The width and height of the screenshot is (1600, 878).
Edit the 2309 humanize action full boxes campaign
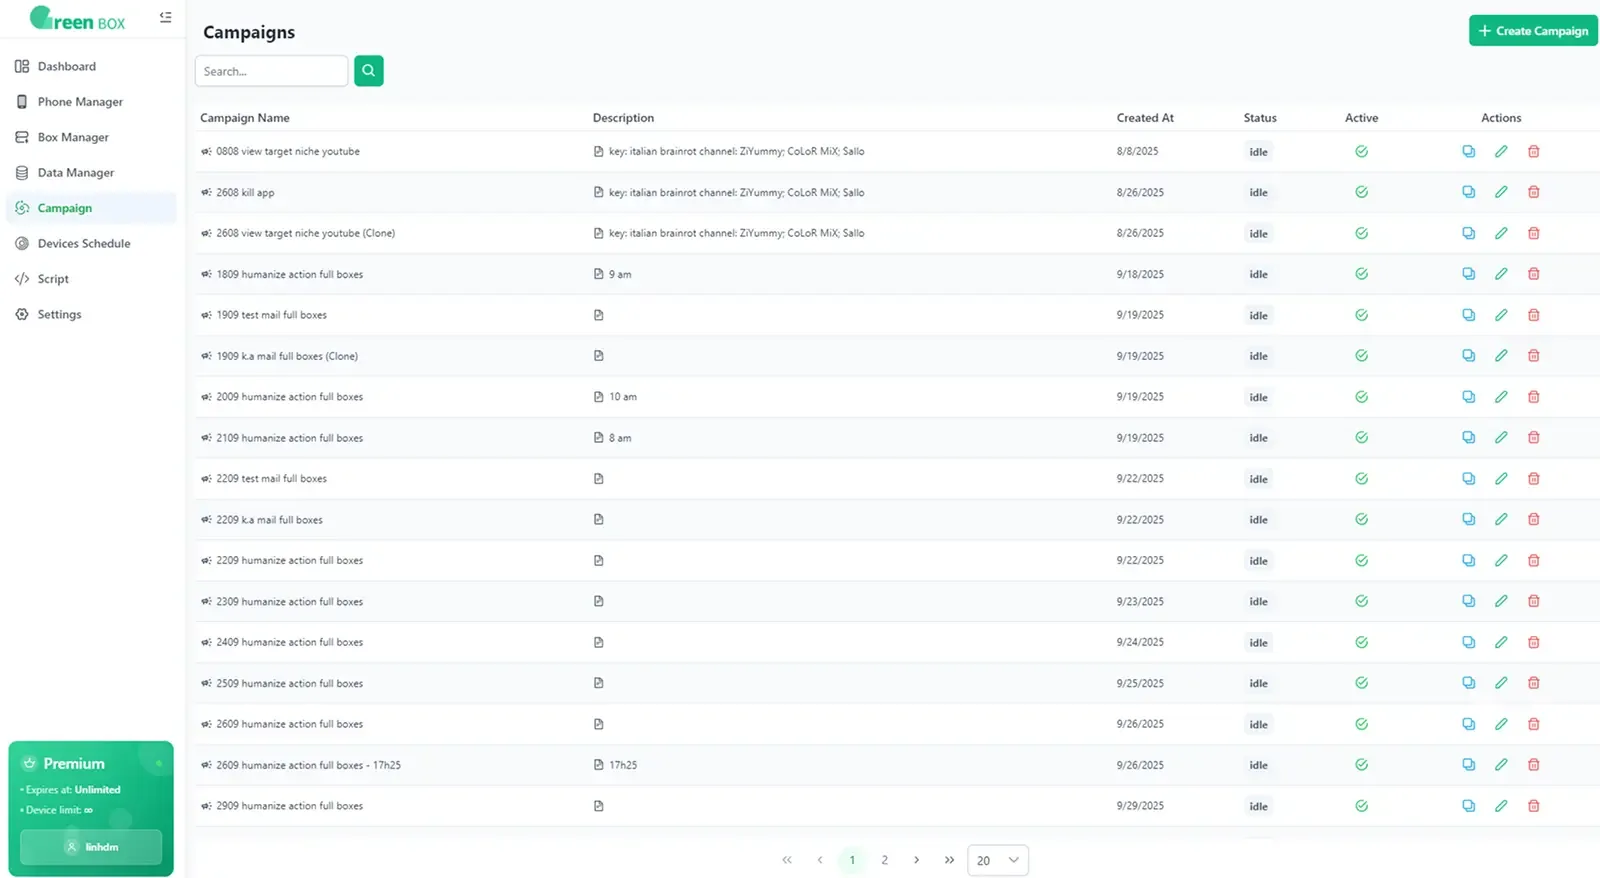point(1501,601)
